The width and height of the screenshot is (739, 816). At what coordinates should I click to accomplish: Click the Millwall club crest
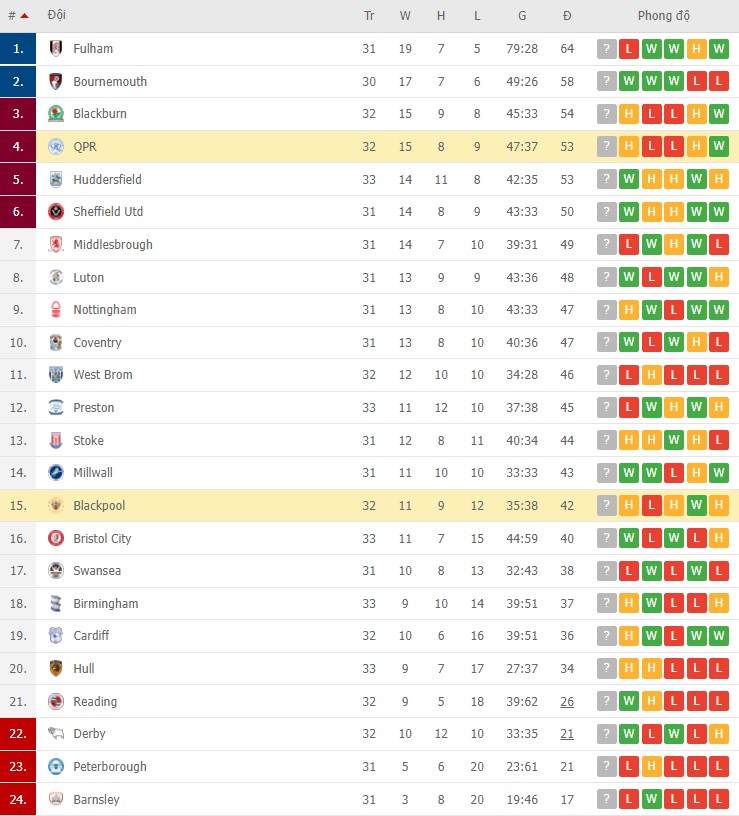click(55, 472)
